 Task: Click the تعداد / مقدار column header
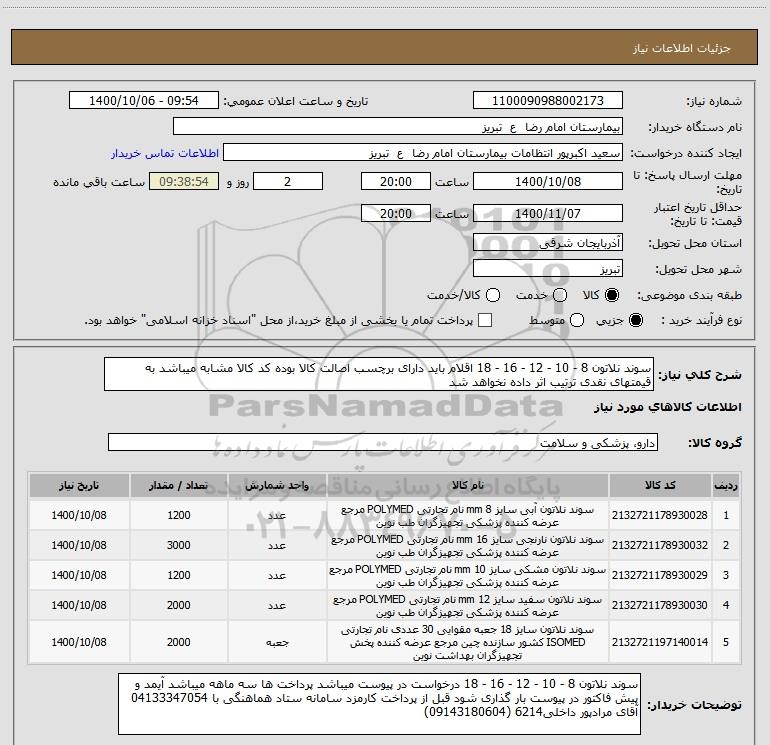[x=179, y=486]
